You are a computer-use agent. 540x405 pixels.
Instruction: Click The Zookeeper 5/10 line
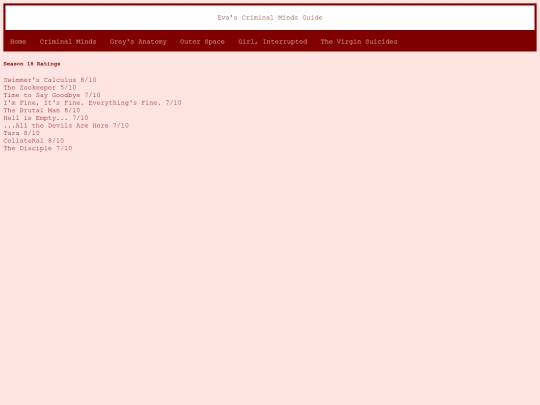tap(40, 87)
